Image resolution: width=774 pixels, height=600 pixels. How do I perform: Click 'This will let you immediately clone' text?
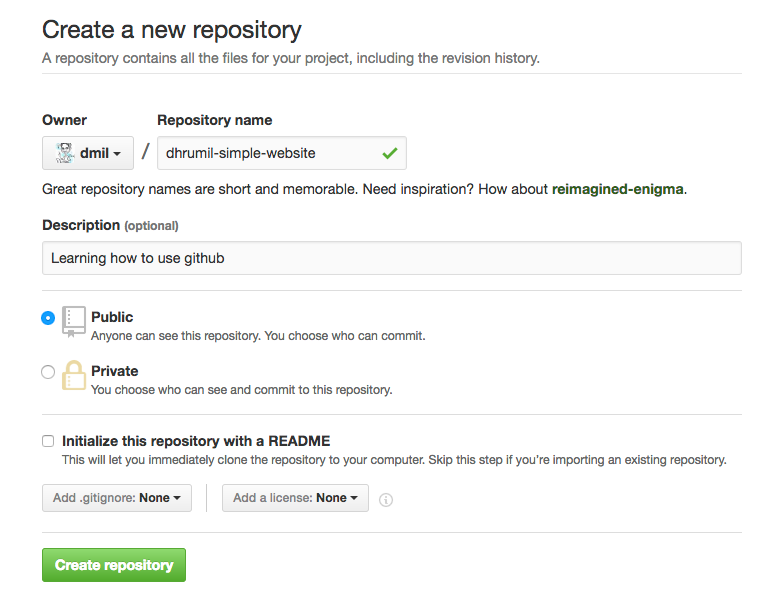point(394,460)
